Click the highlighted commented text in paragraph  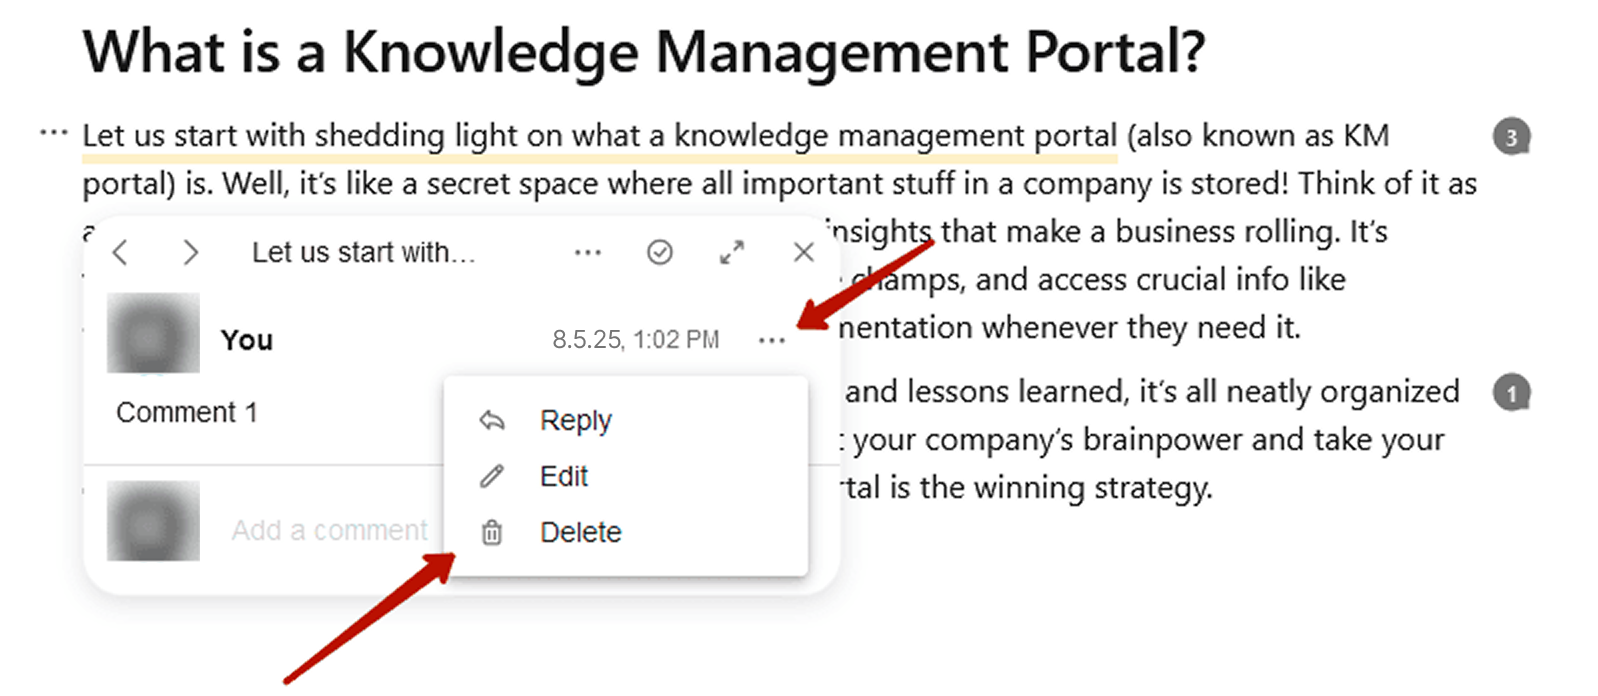[x=598, y=136]
